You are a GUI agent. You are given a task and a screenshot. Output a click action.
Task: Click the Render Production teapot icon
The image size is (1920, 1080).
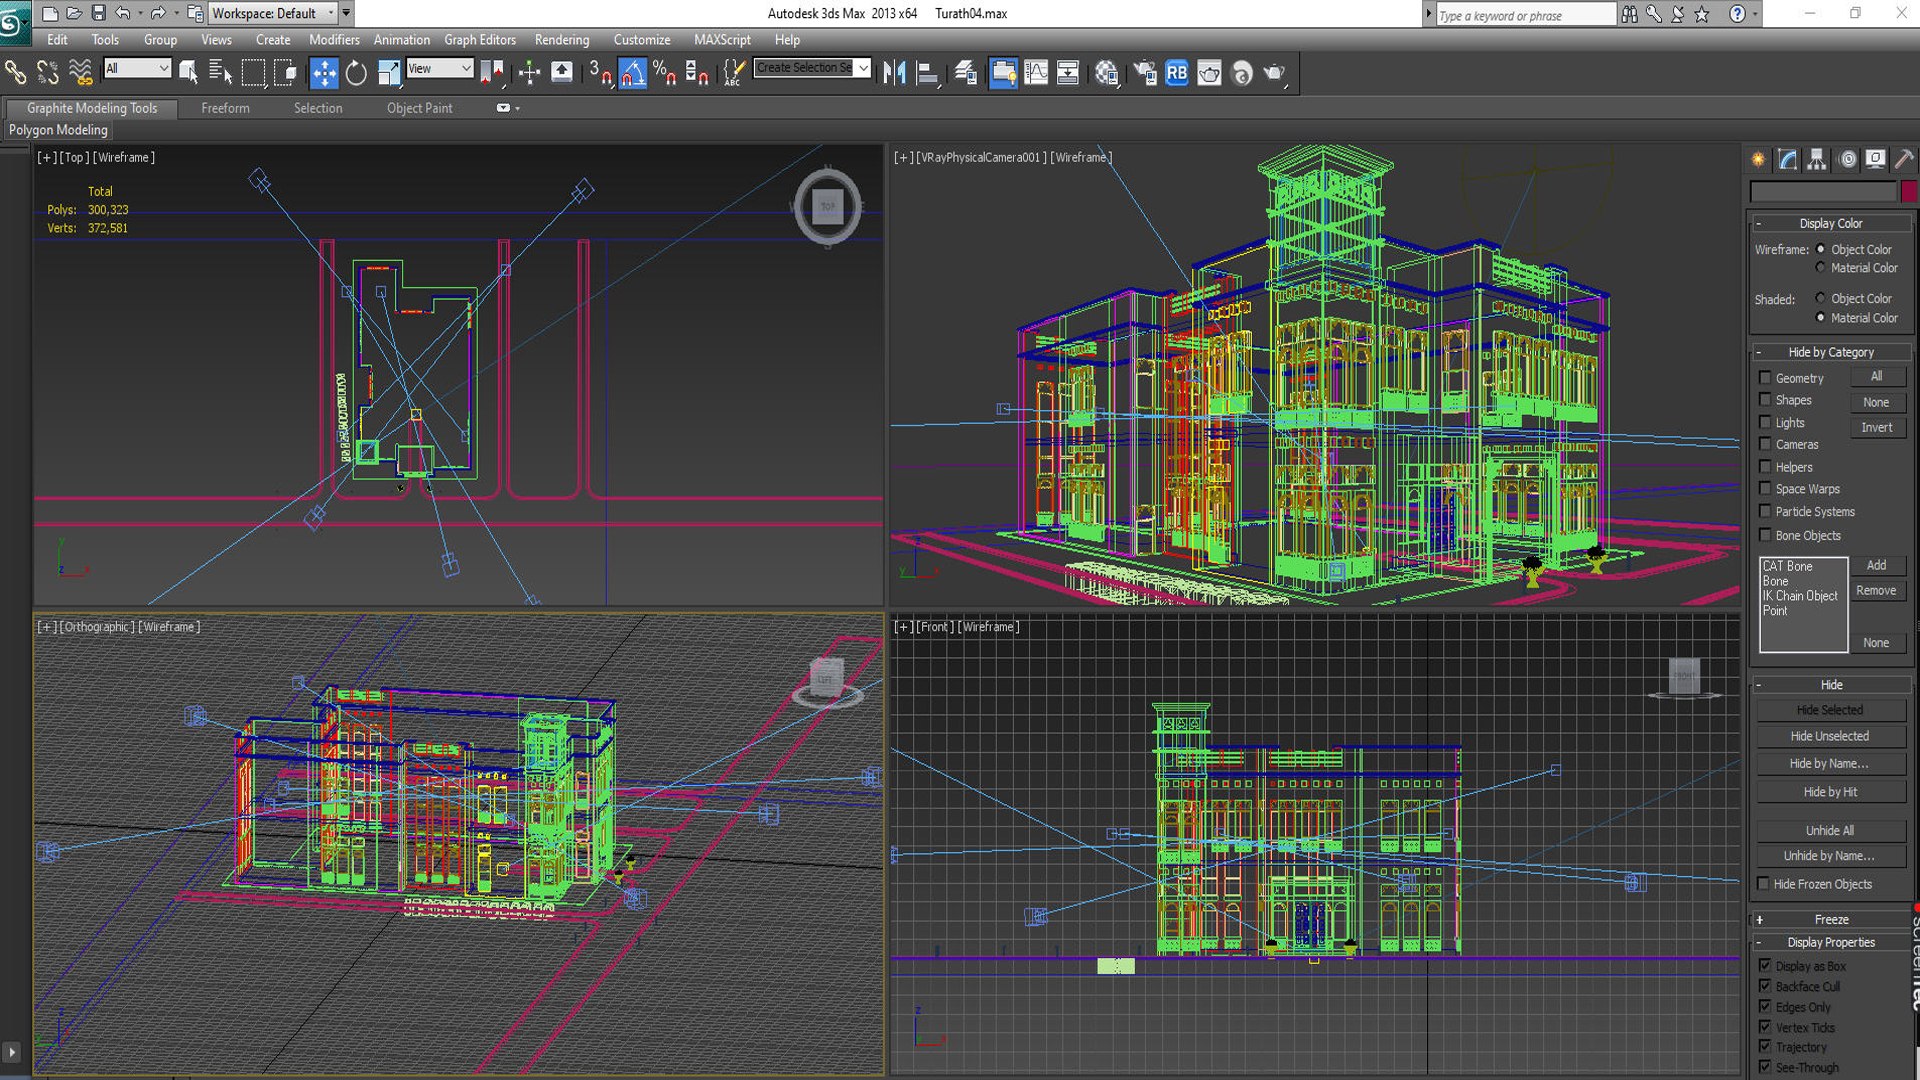tap(1274, 72)
